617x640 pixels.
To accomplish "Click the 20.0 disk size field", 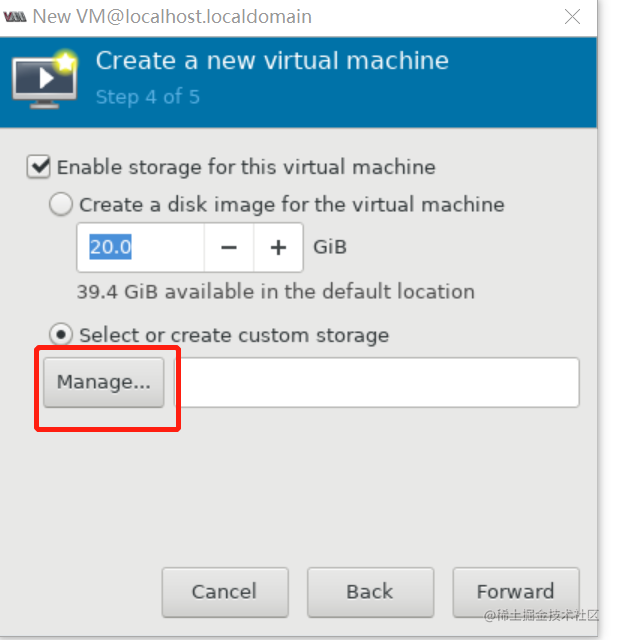I will 140,247.
